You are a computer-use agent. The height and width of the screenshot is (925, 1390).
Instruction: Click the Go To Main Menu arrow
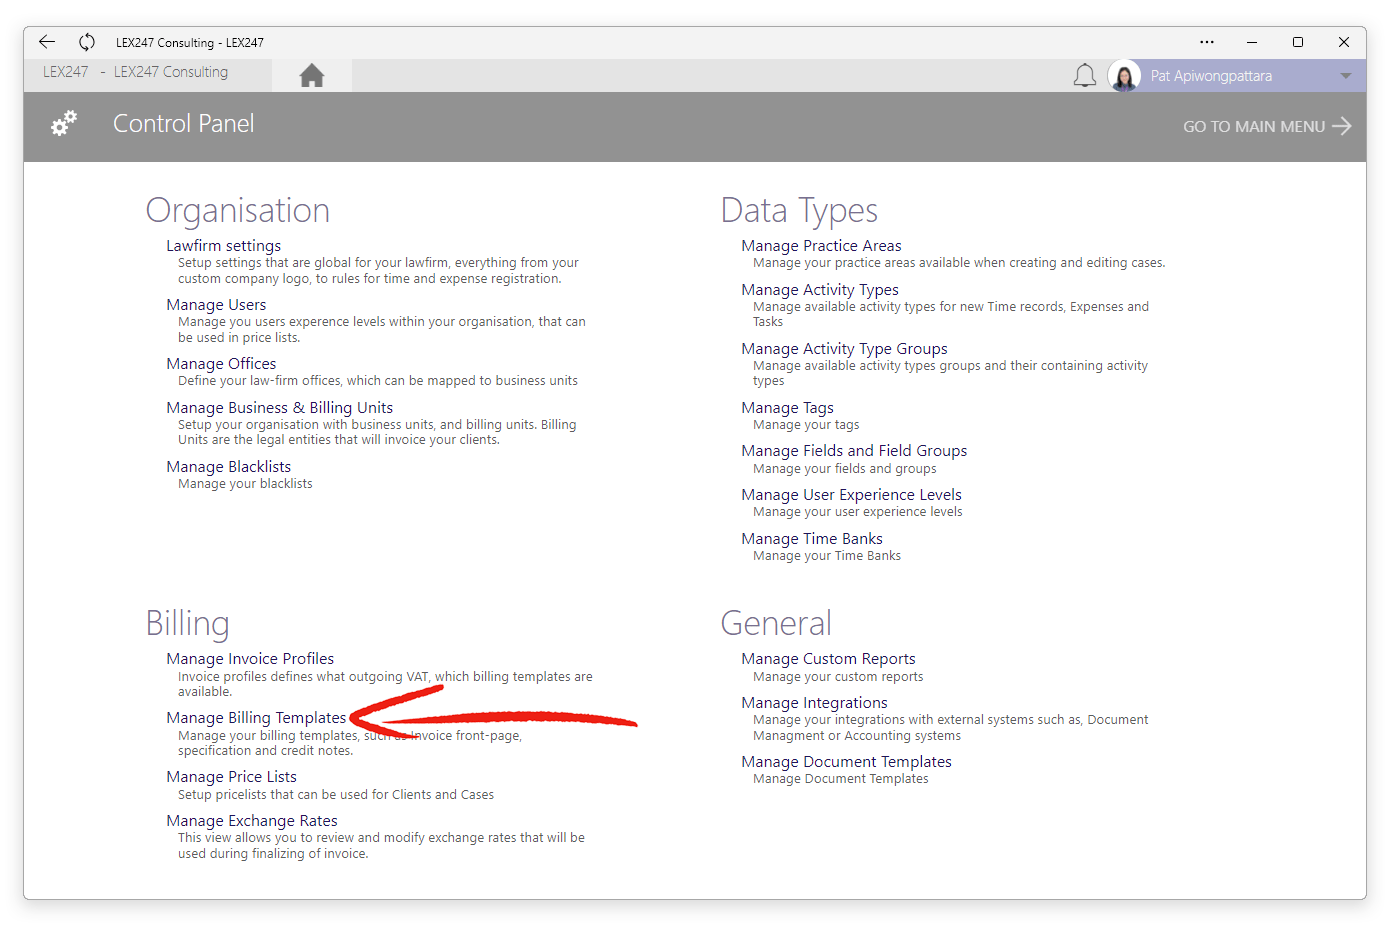click(x=1342, y=126)
